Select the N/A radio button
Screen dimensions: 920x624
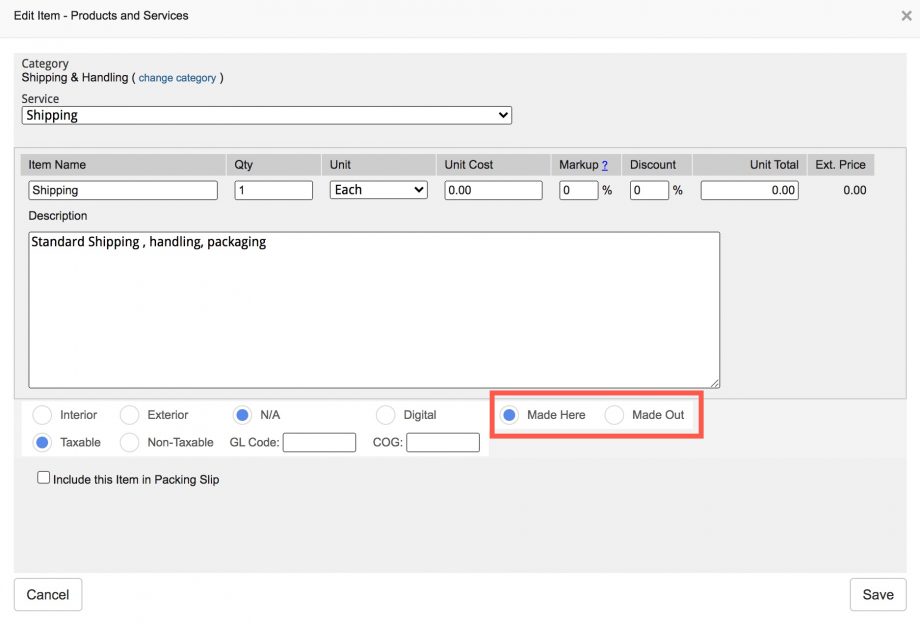(x=240, y=415)
